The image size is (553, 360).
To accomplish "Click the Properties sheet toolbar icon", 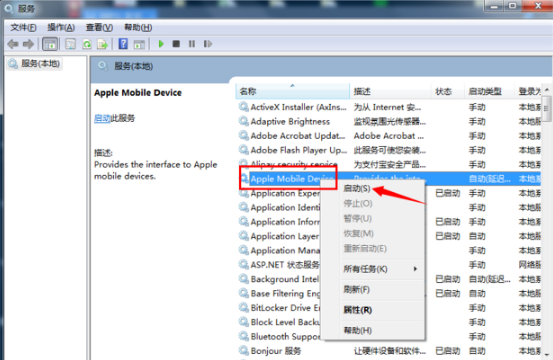I will [x=71, y=44].
